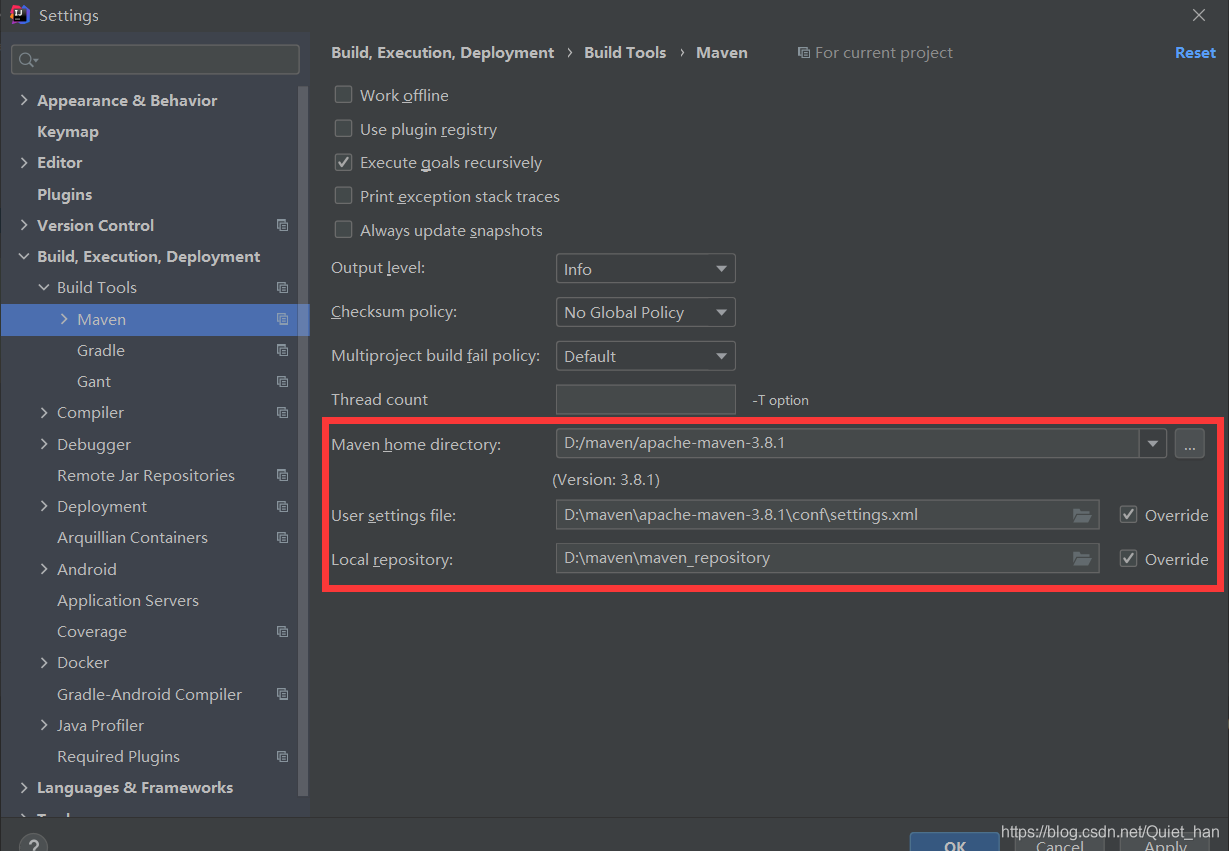Image resolution: width=1229 pixels, height=851 pixels.
Task: Click Build Tools in the breadcrumb
Action: (625, 53)
